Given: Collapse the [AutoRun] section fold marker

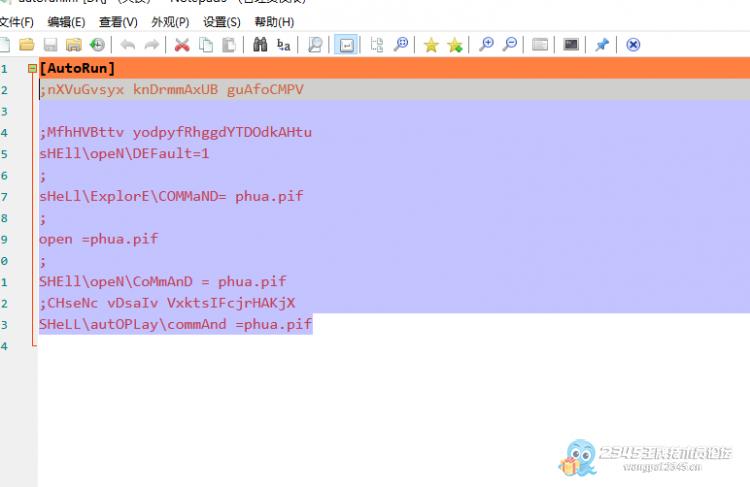Looking at the screenshot, I should tap(33, 69).
